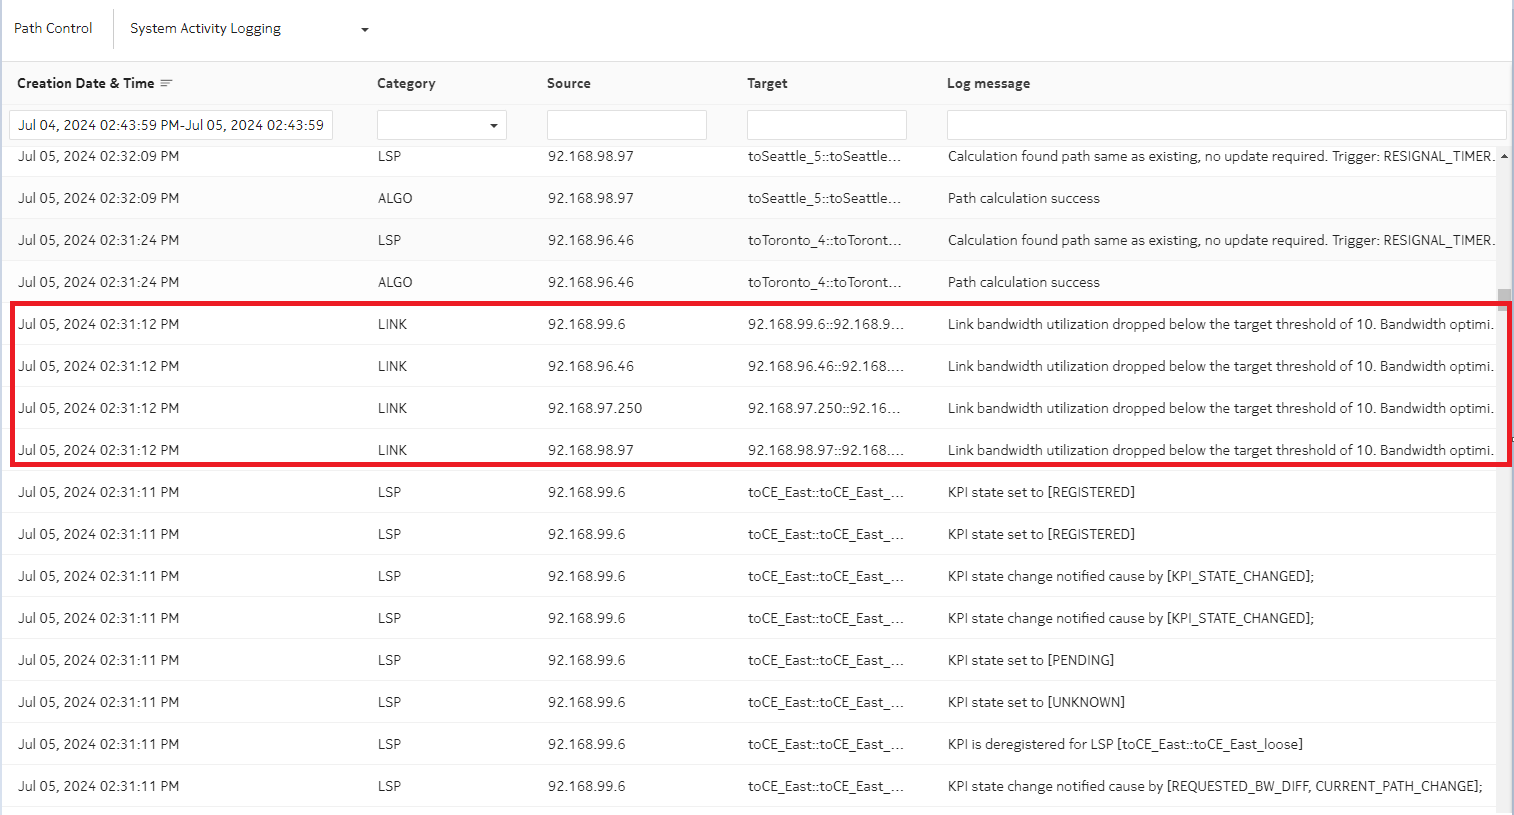Select the toSeattle ALGO Path calculation success row

[750, 198]
